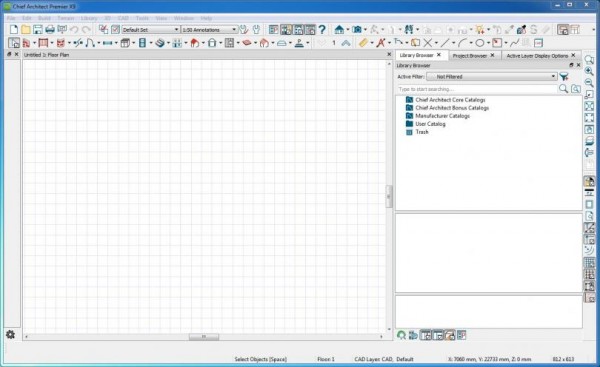Choose the draw line CAD tool
Viewport: 600px width, 367px height.
(445, 43)
